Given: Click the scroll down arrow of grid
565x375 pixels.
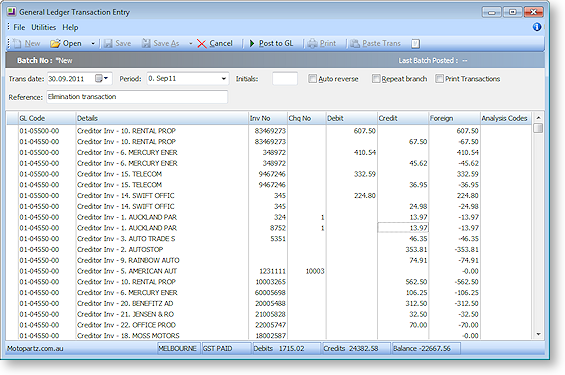Looking at the screenshot, I should point(538,334).
